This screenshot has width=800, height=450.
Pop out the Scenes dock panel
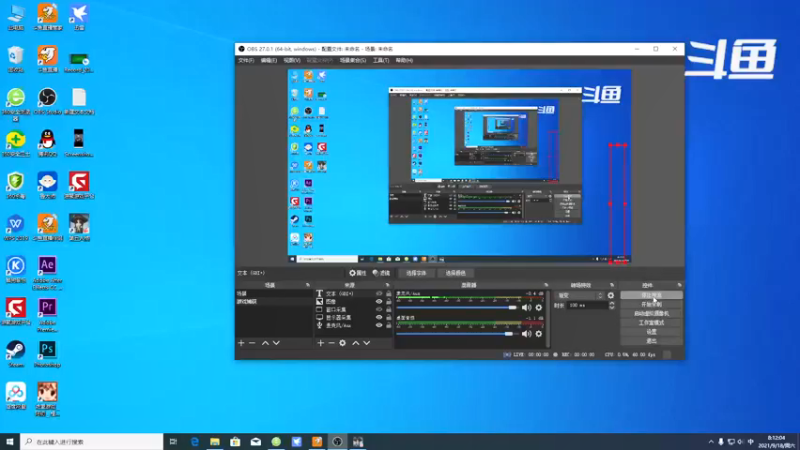click(x=308, y=285)
